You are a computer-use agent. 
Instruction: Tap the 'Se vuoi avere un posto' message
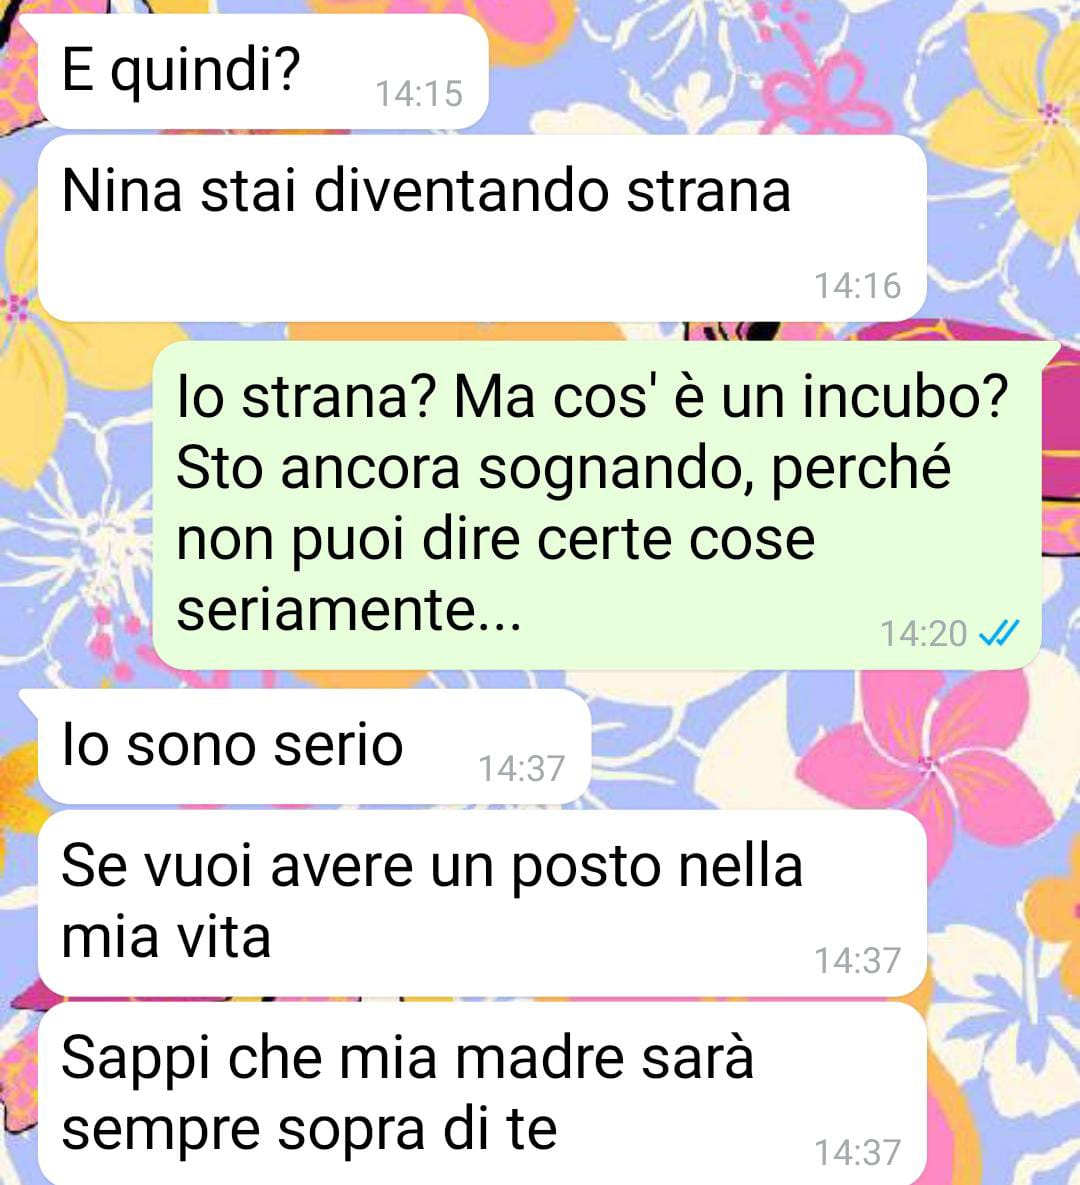(482, 903)
